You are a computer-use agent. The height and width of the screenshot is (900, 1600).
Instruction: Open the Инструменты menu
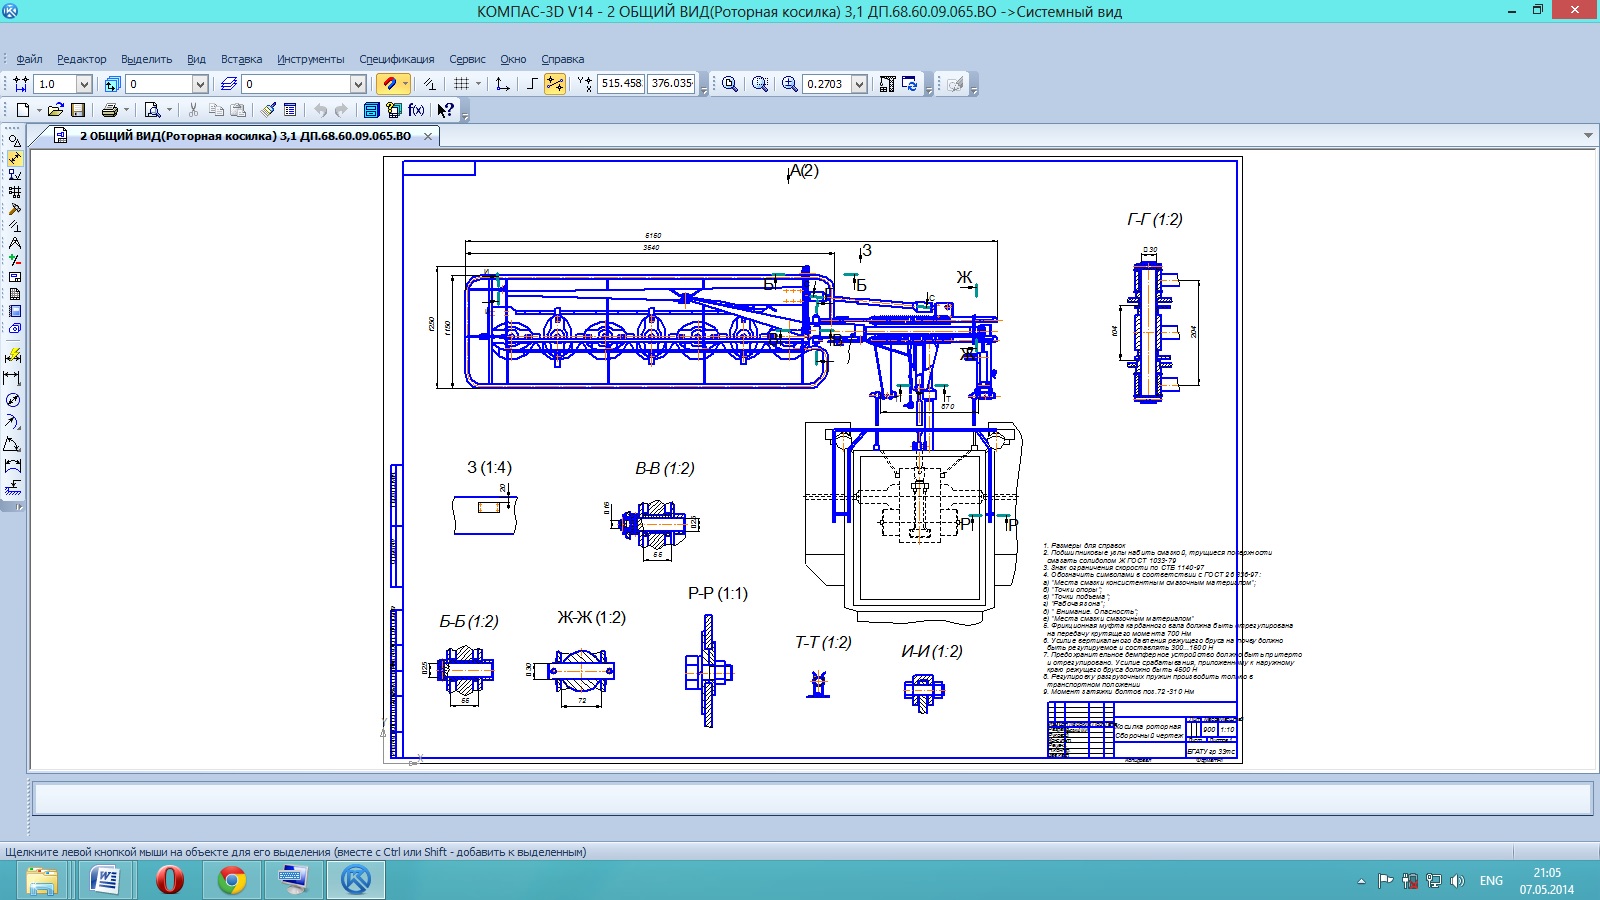tap(310, 59)
